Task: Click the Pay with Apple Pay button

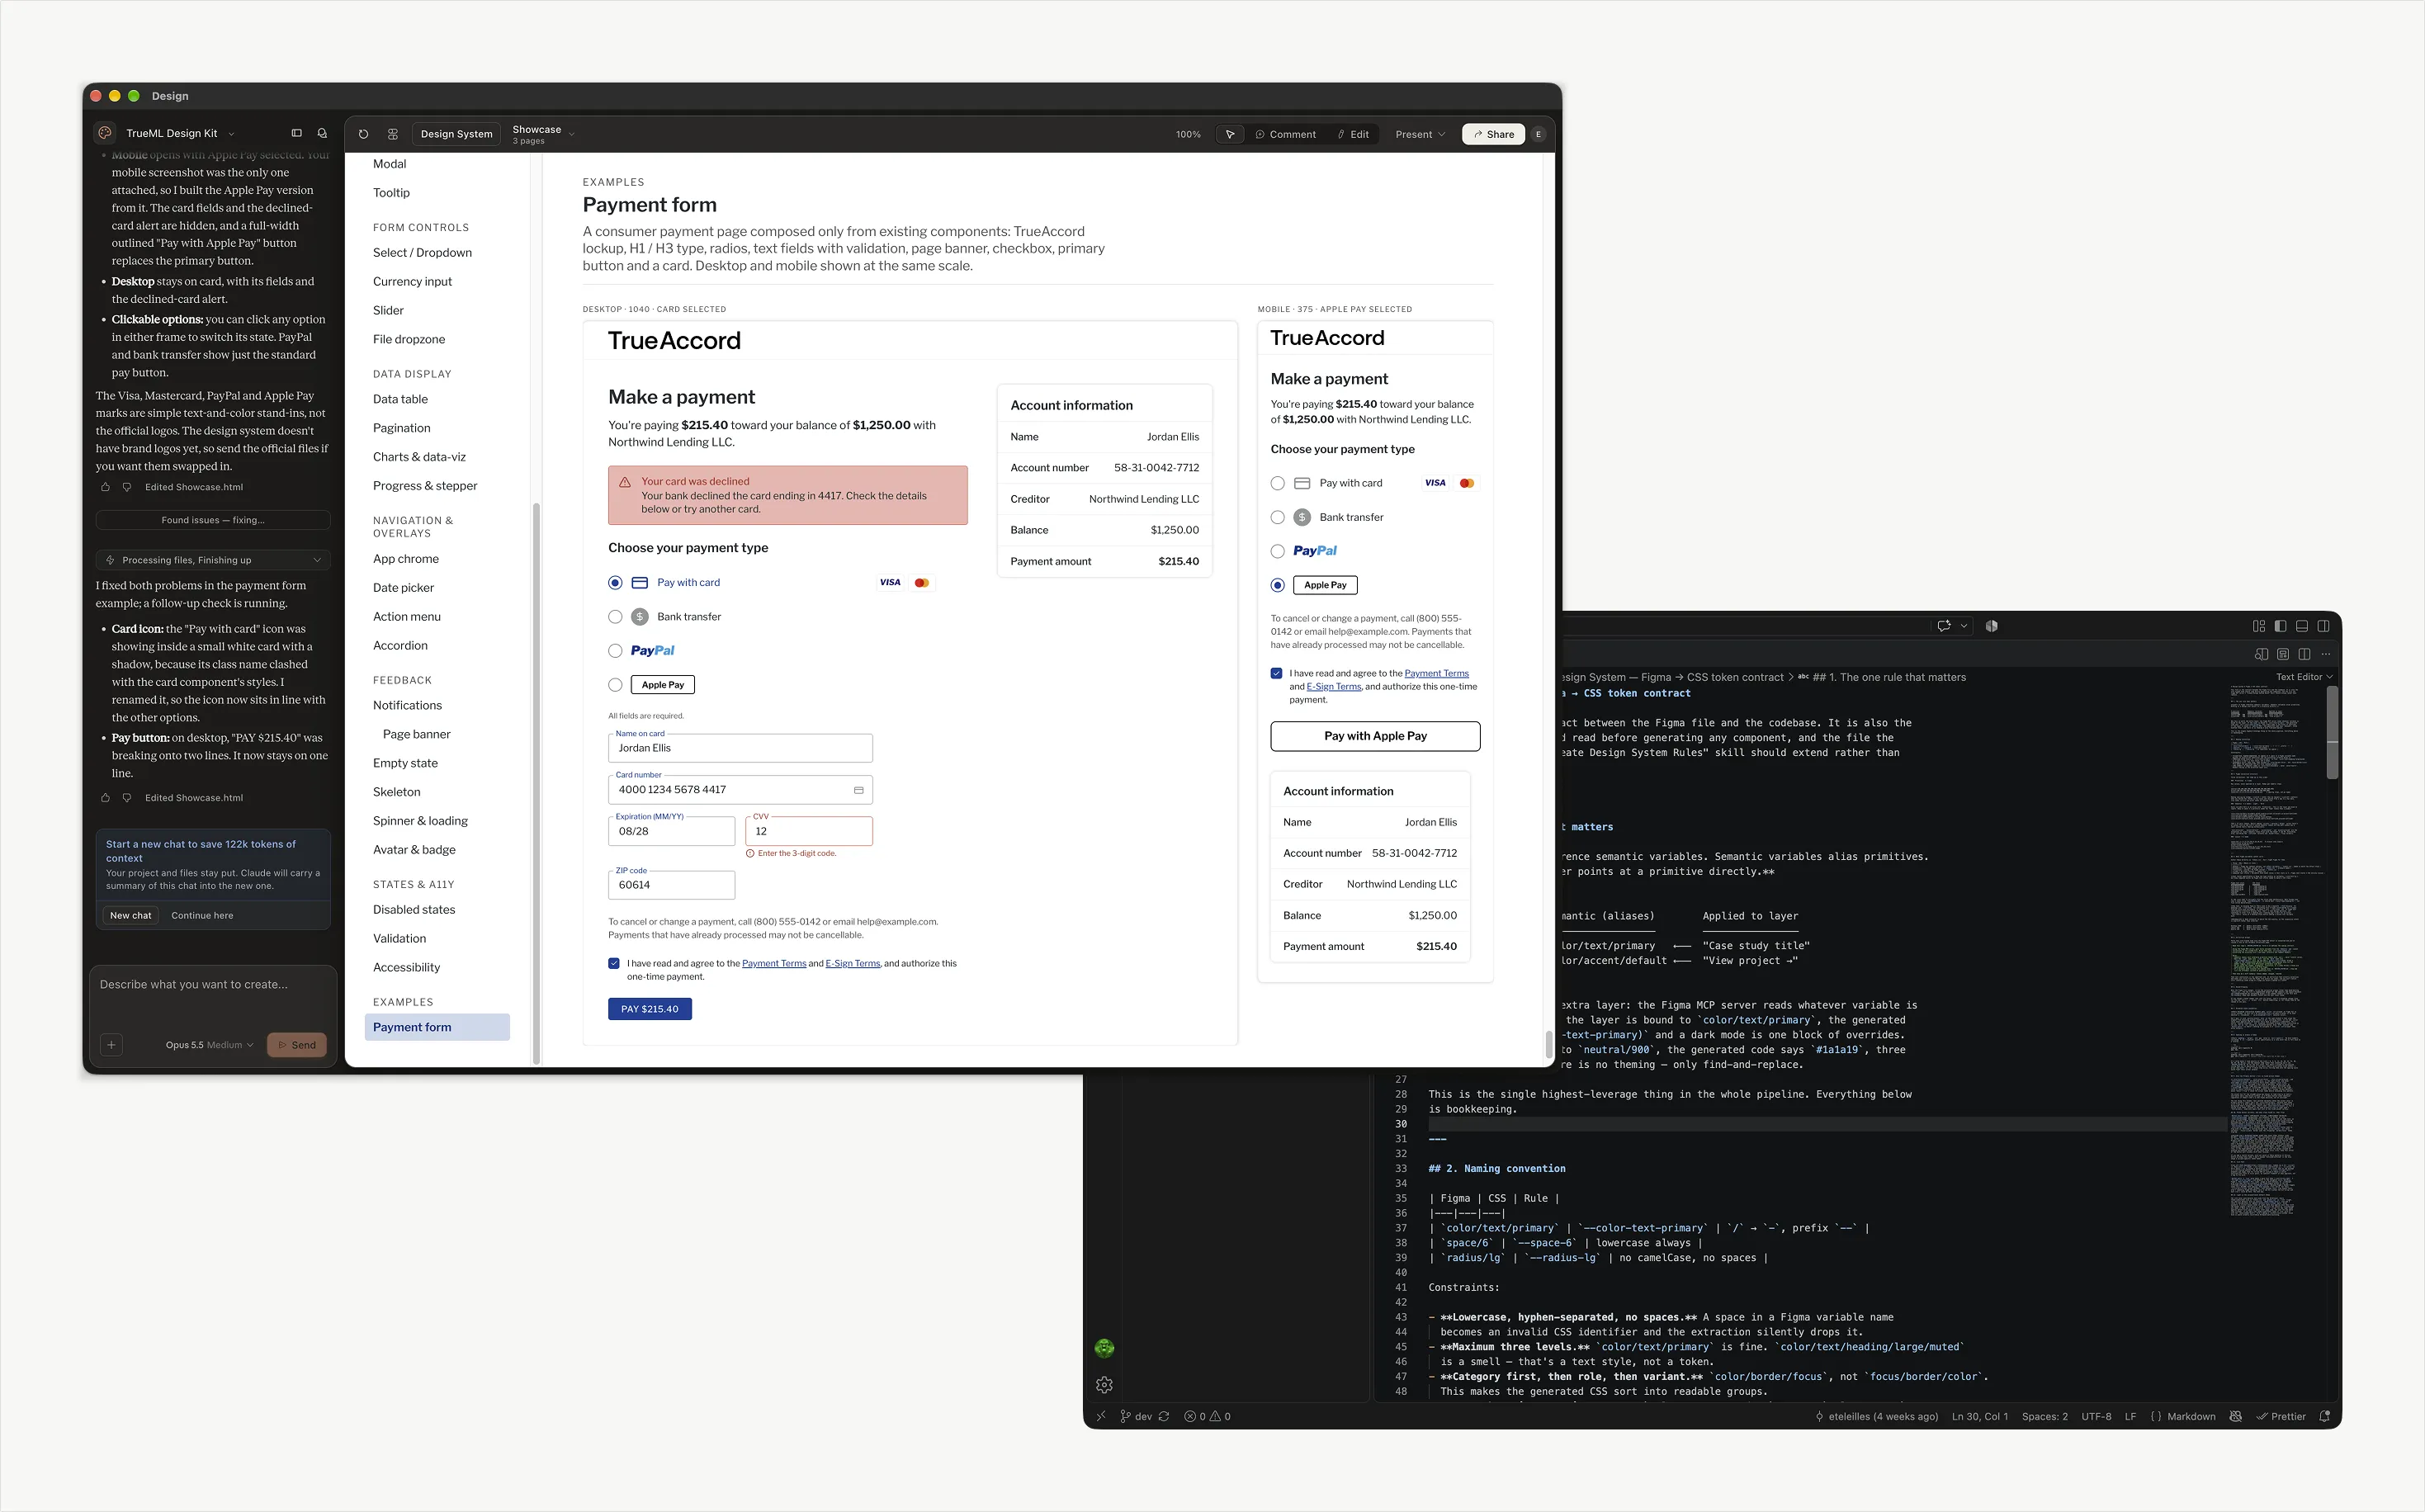Action: tap(1375, 736)
